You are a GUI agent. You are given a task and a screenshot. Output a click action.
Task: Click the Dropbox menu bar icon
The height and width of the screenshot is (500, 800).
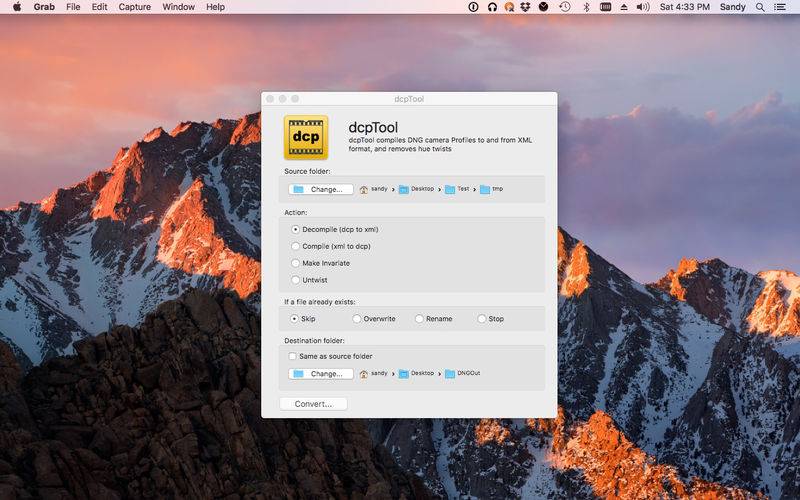pos(525,7)
